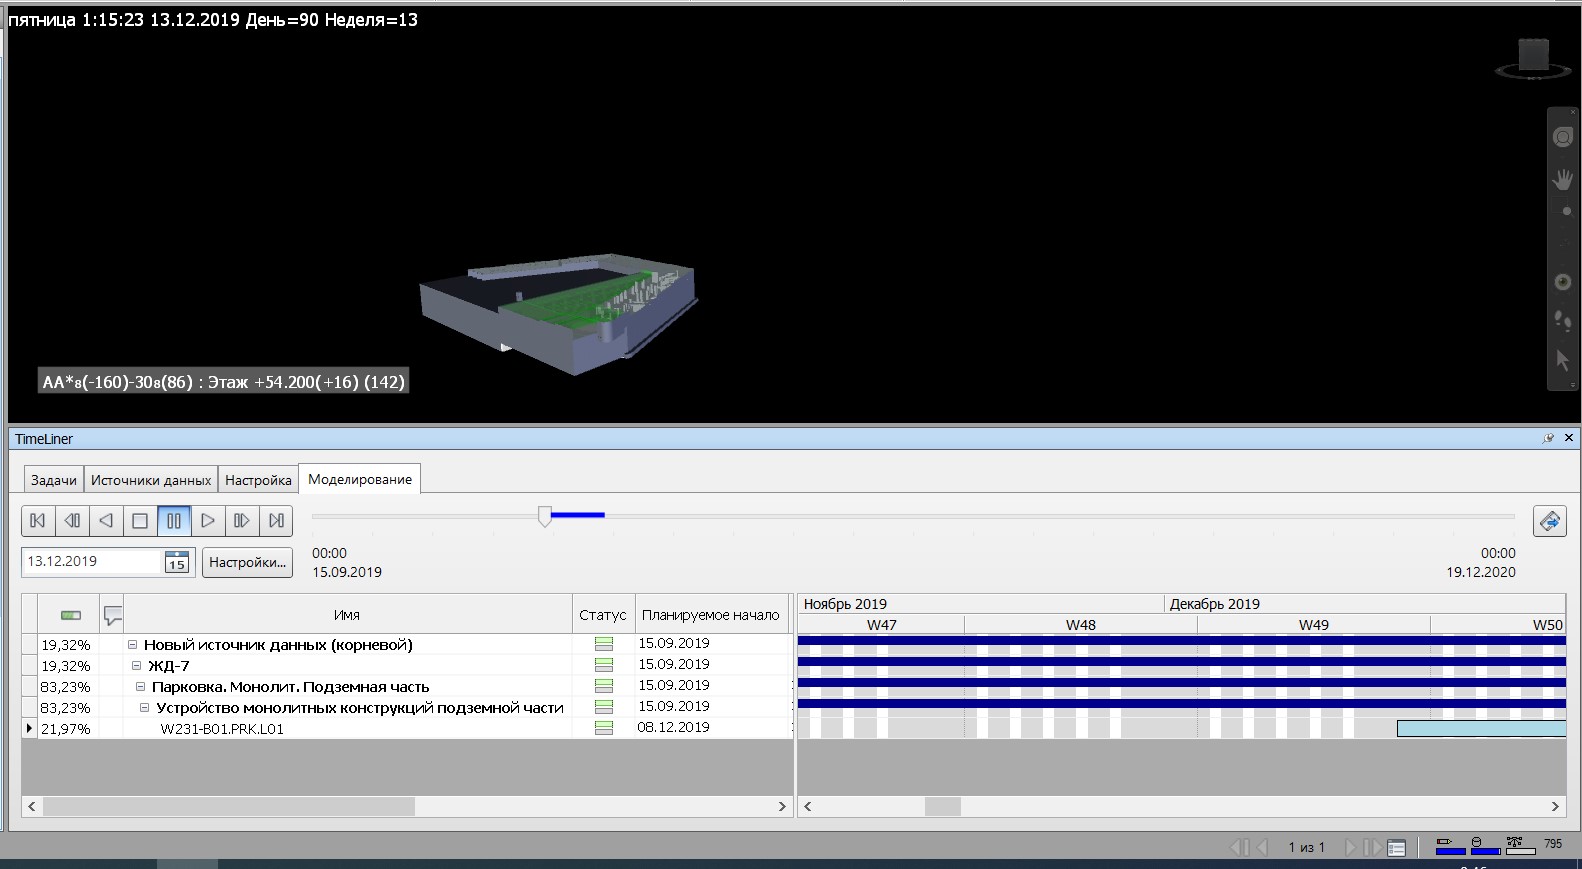Screen dimensions: 1582x869
Task: Collapse the Новый источник данных (корневой) node
Action: (132, 644)
